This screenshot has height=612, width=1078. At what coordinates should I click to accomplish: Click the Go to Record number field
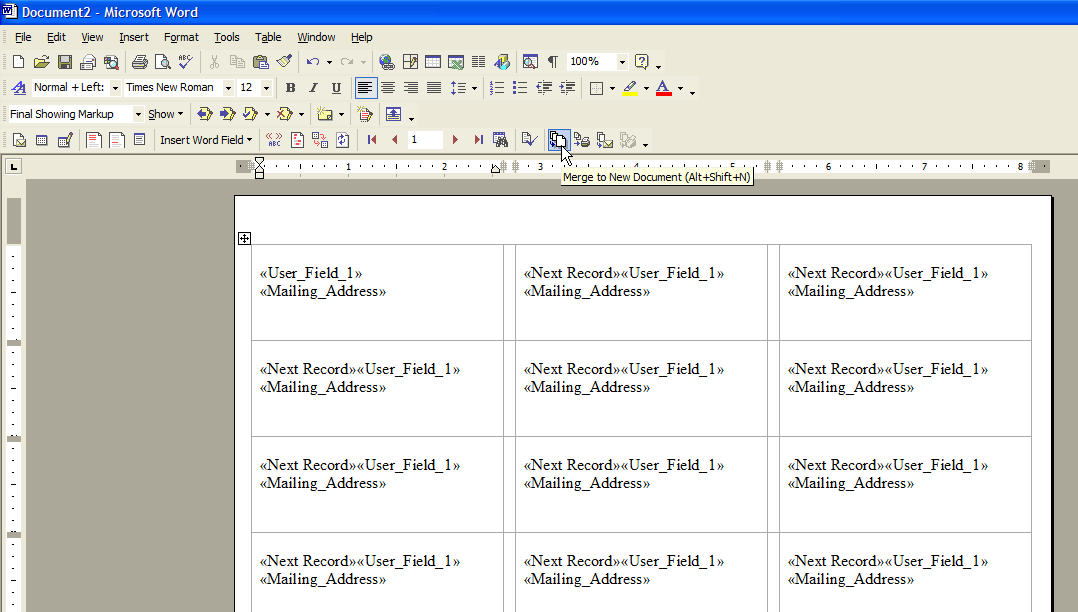425,140
